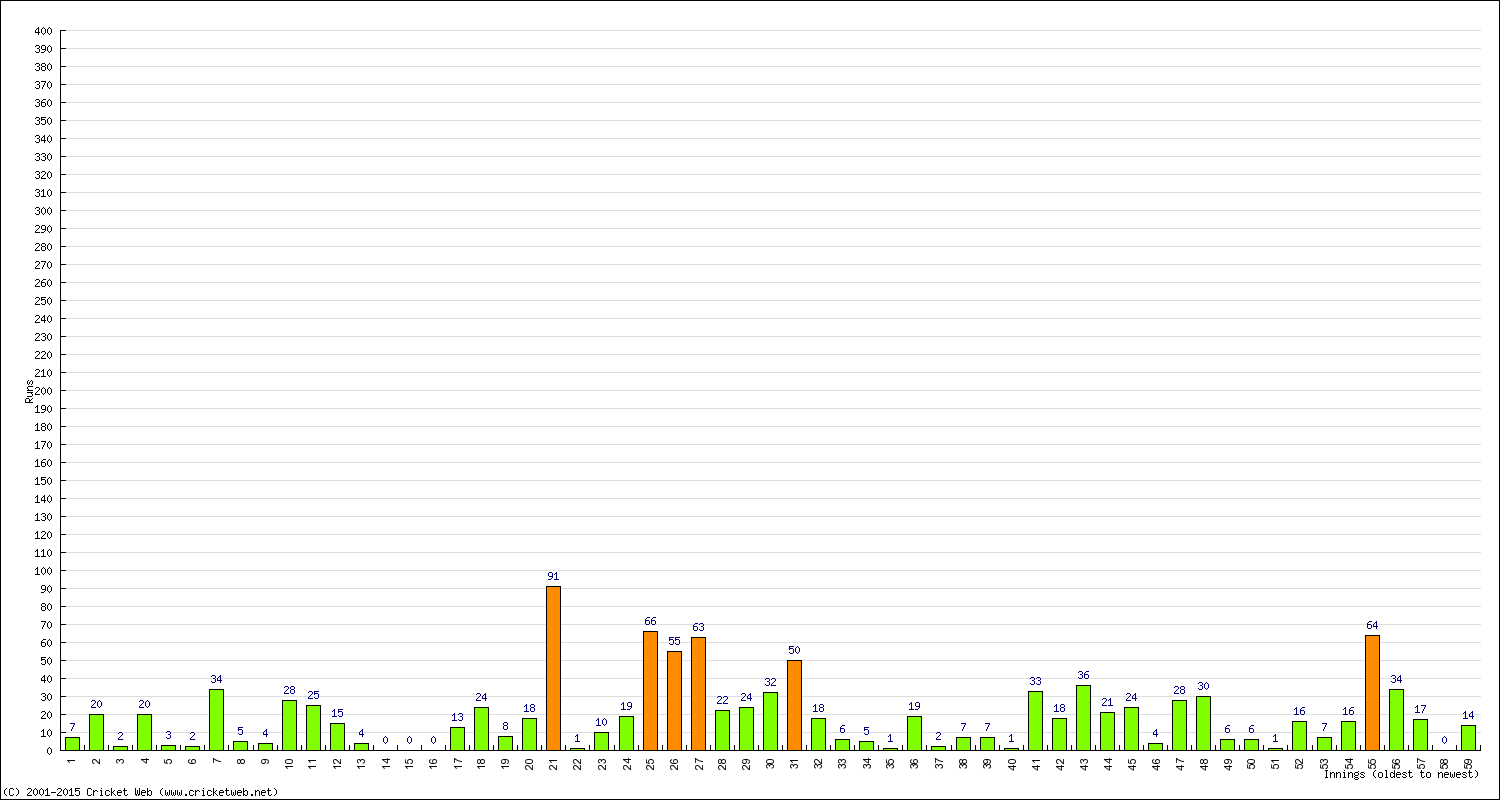Click the orange bar for inning 31
This screenshot has height=800, width=1500.
[794, 705]
